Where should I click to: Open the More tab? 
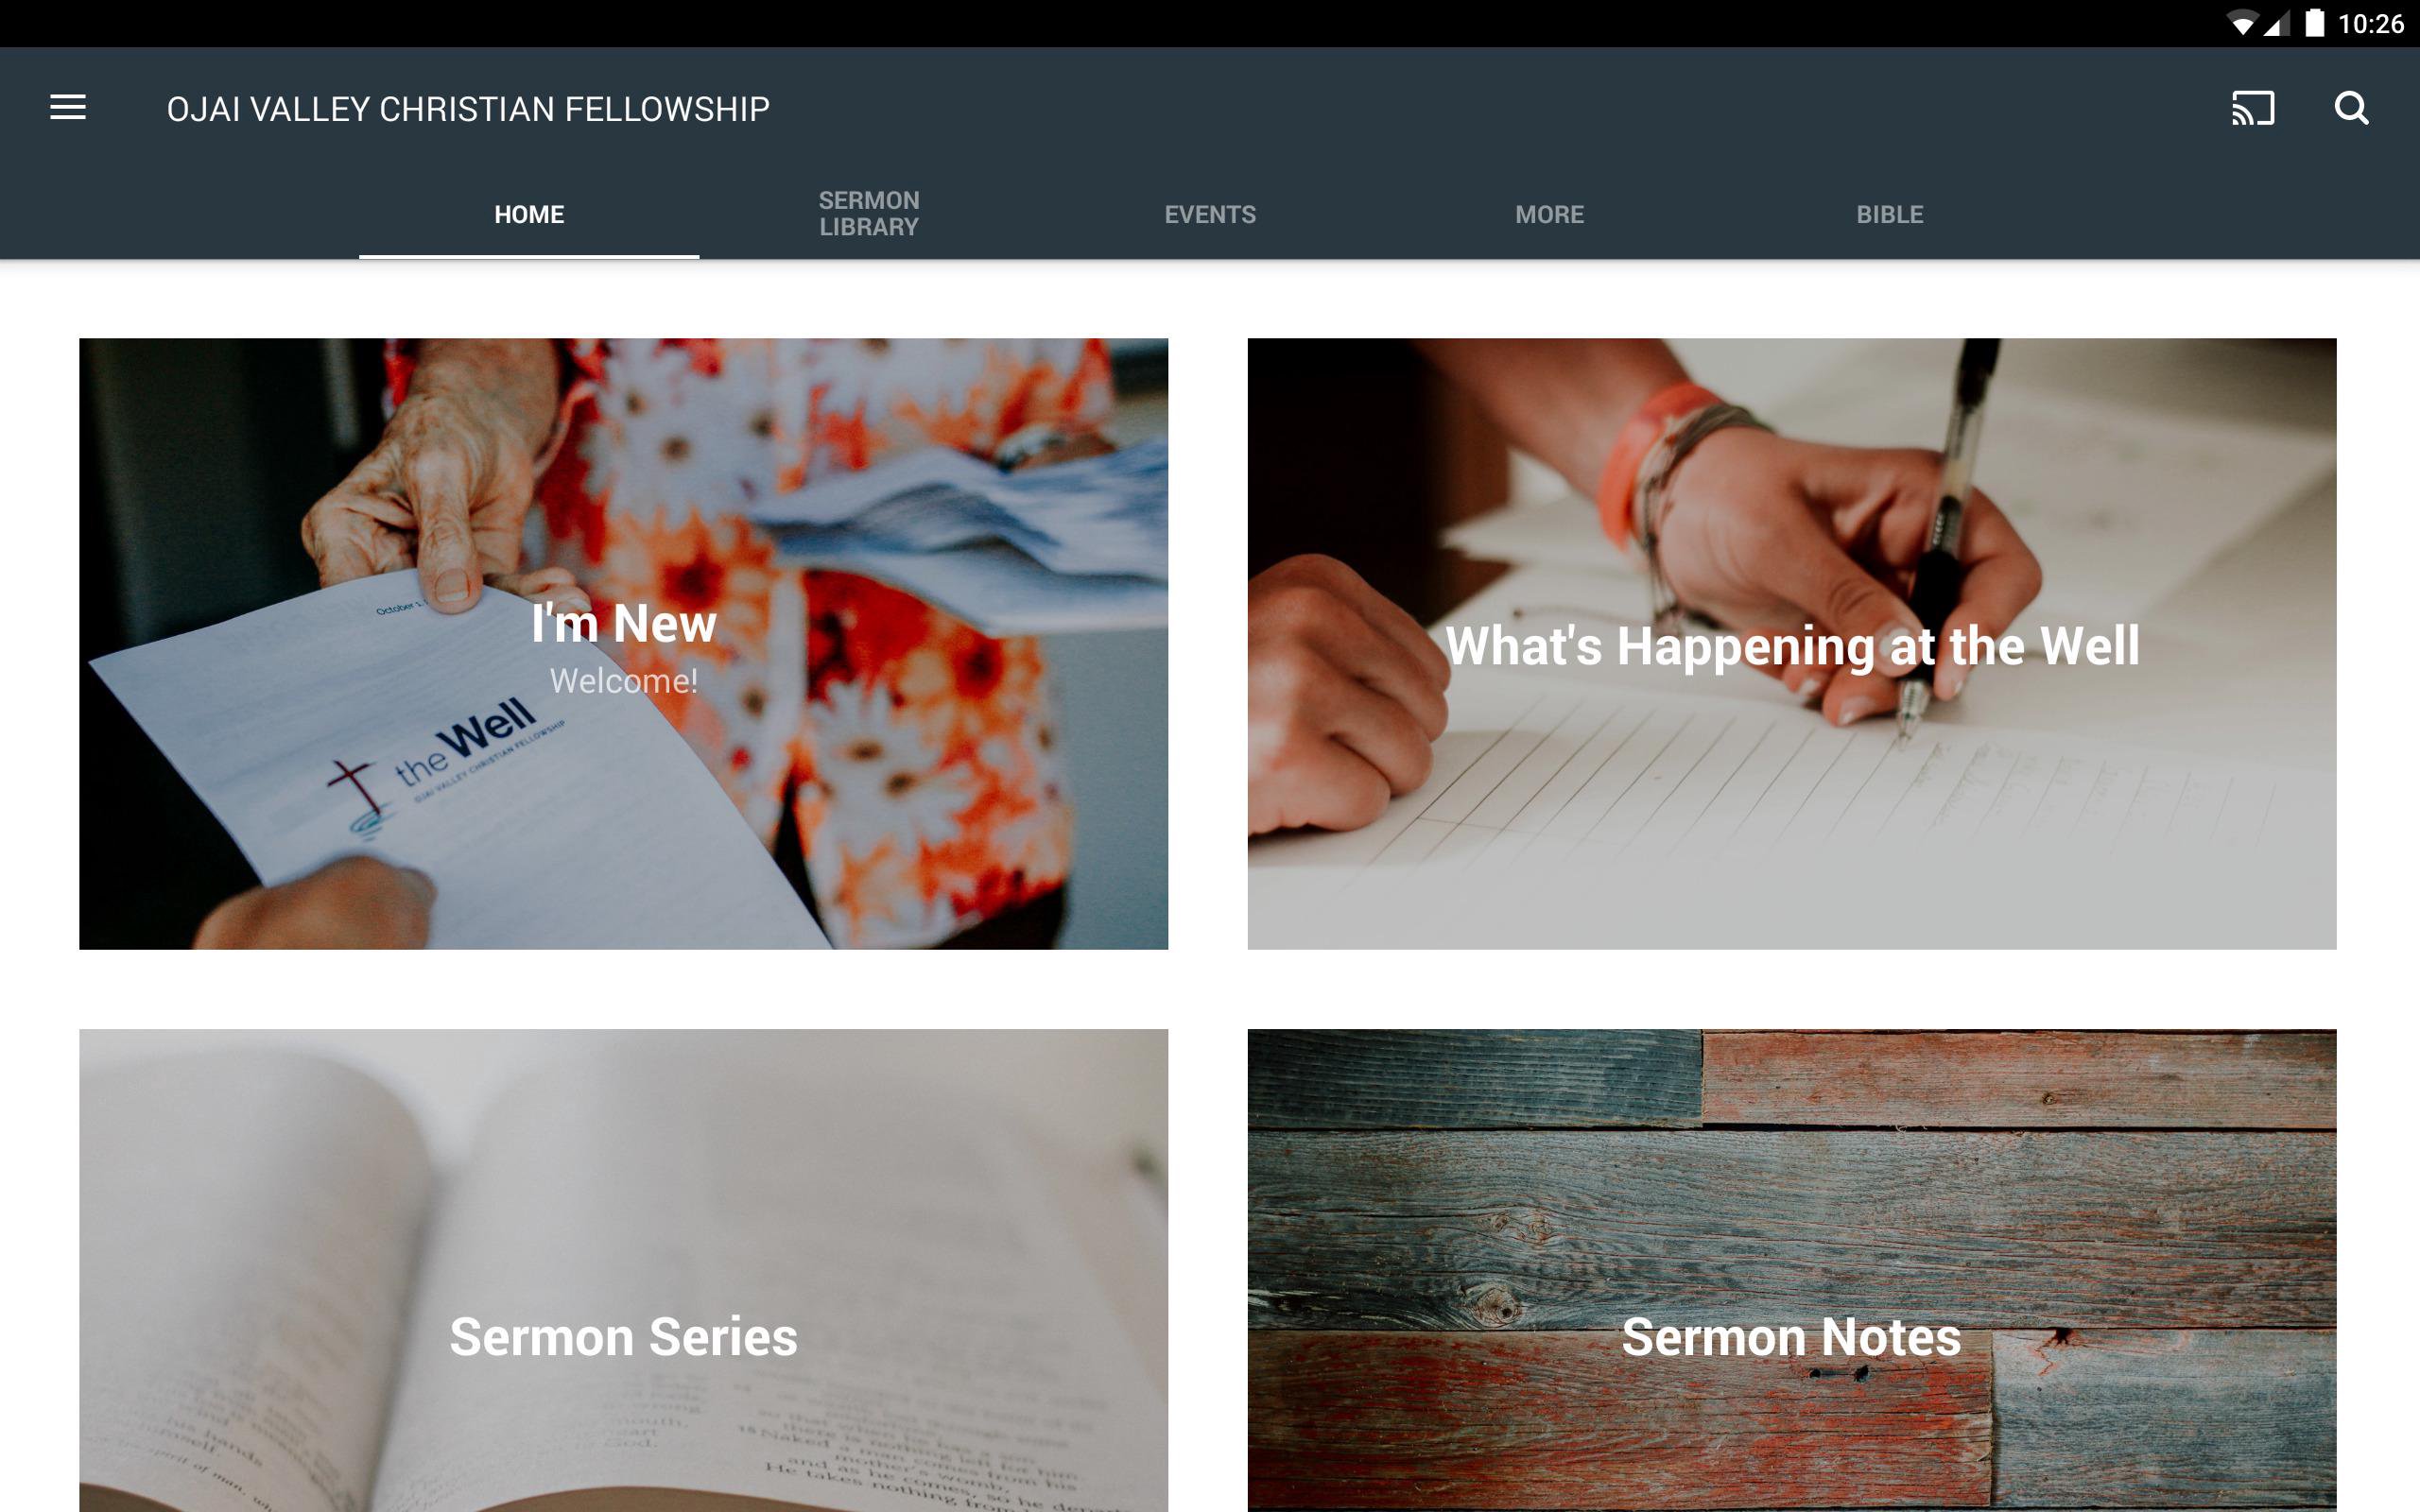click(1549, 214)
